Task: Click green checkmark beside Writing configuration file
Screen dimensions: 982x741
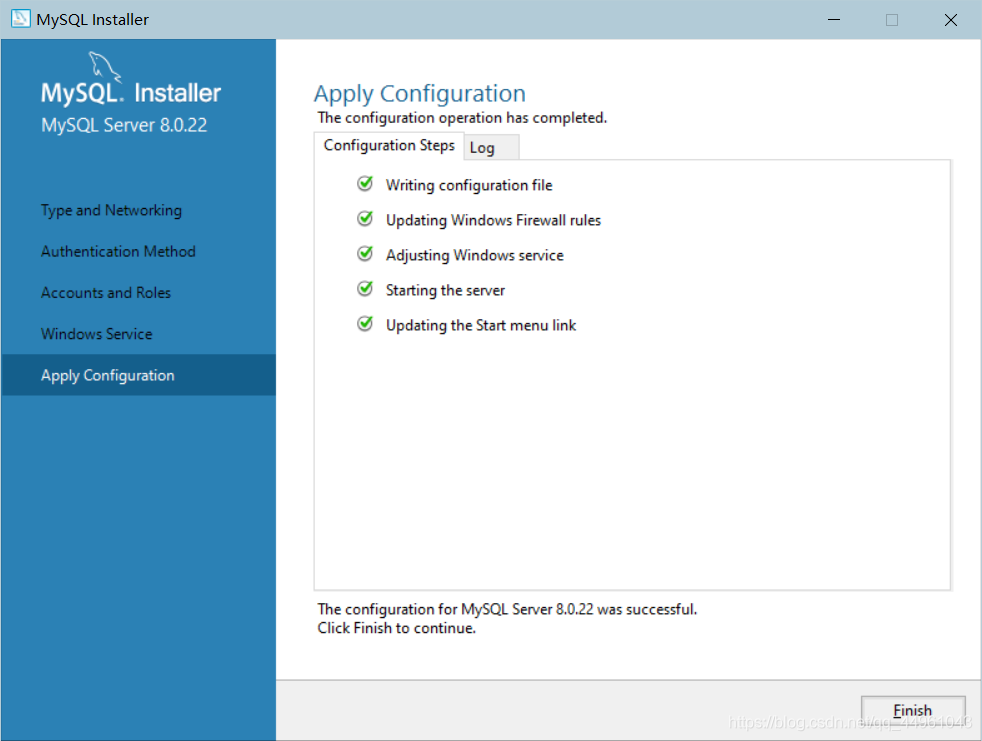Action: click(x=365, y=184)
